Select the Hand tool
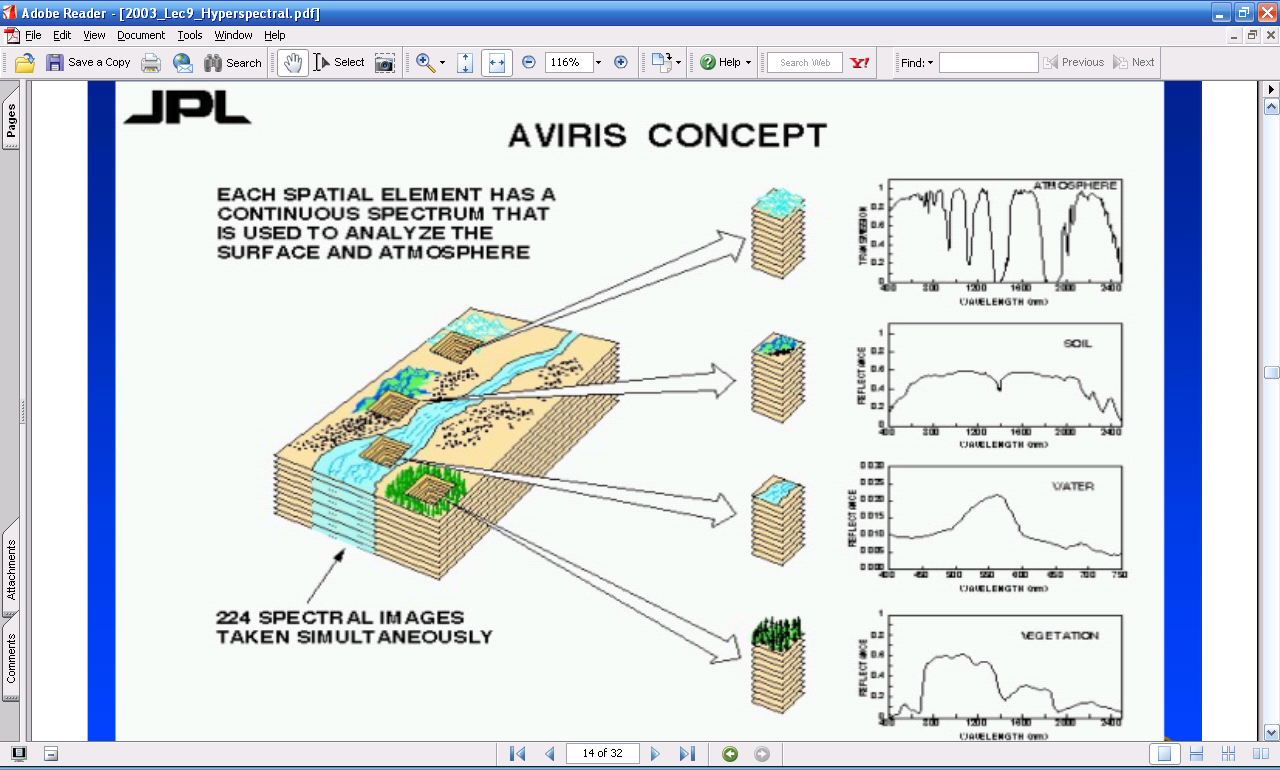The image size is (1280, 770). (293, 62)
